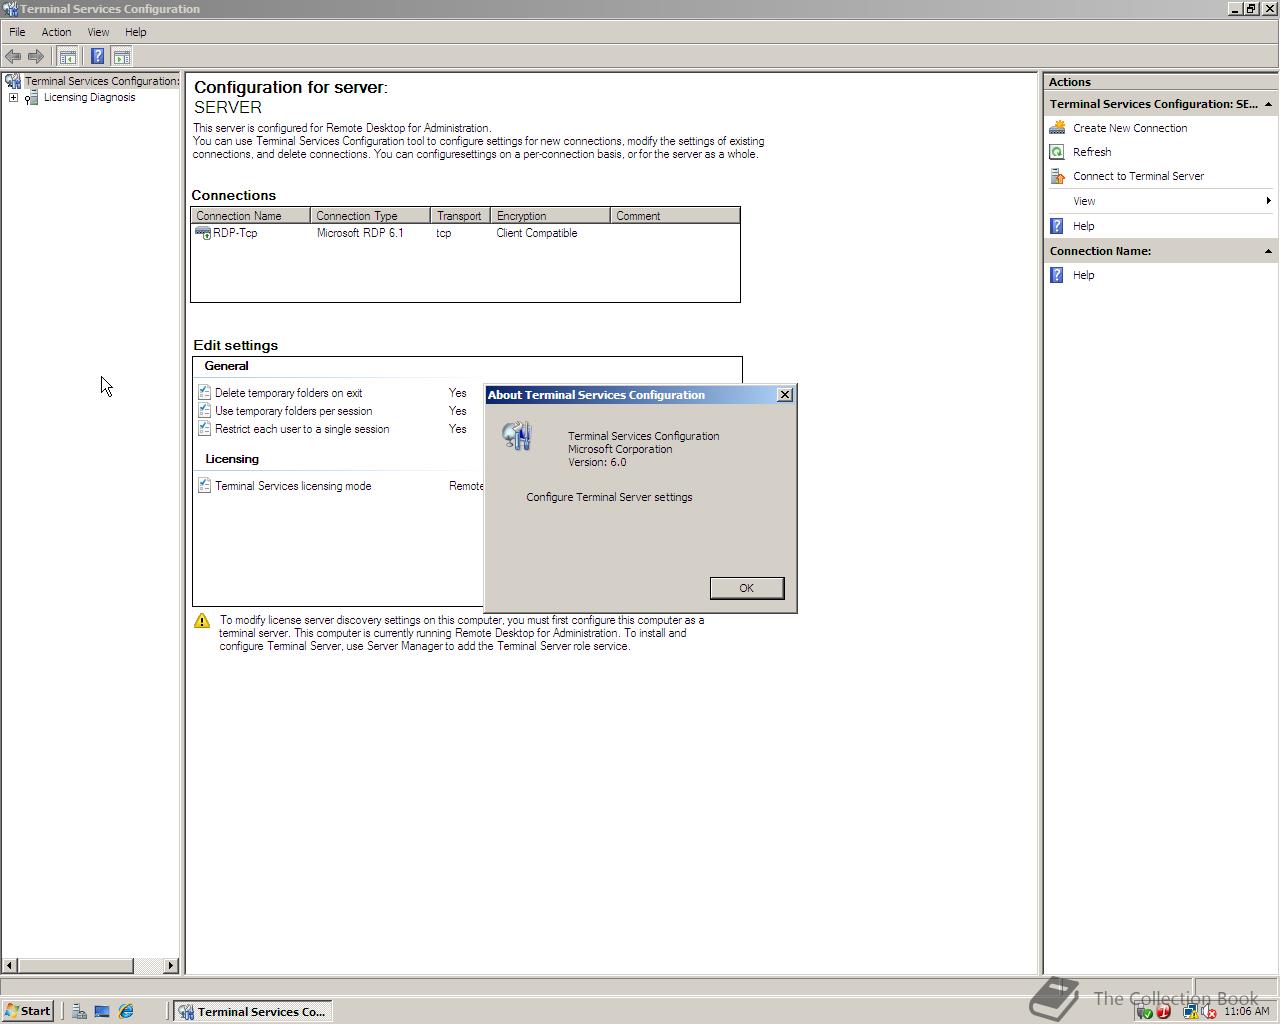The image size is (1280, 1024).
Task: Click the console tree scrollbar left arrow
Action: pyautogui.click(x=10, y=966)
